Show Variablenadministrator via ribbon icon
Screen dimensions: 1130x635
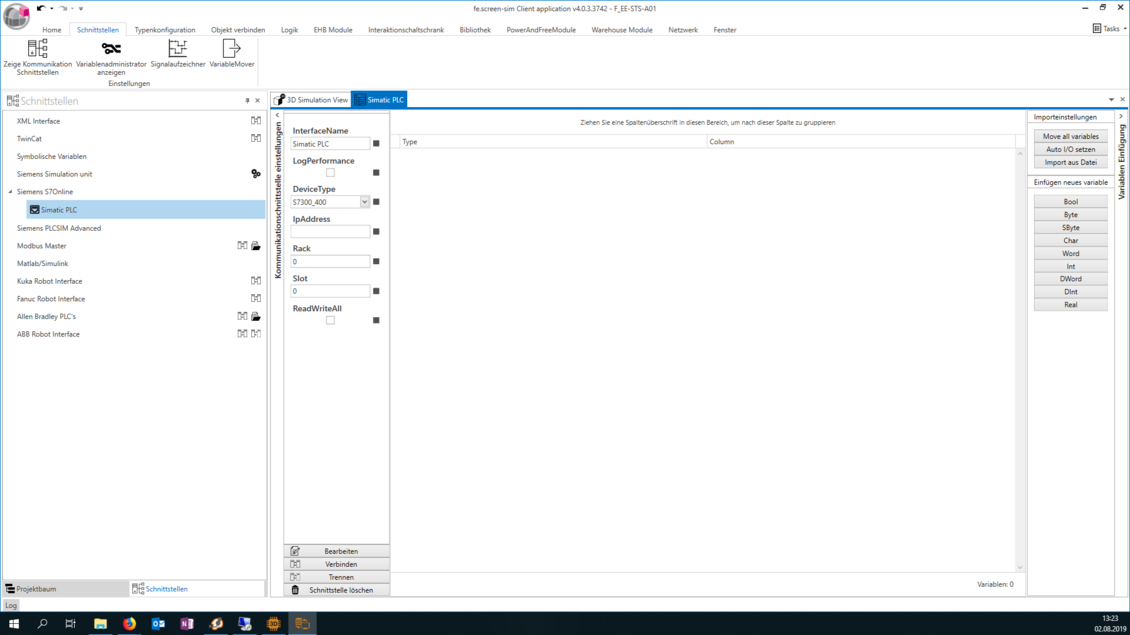click(x=111, y=50)
